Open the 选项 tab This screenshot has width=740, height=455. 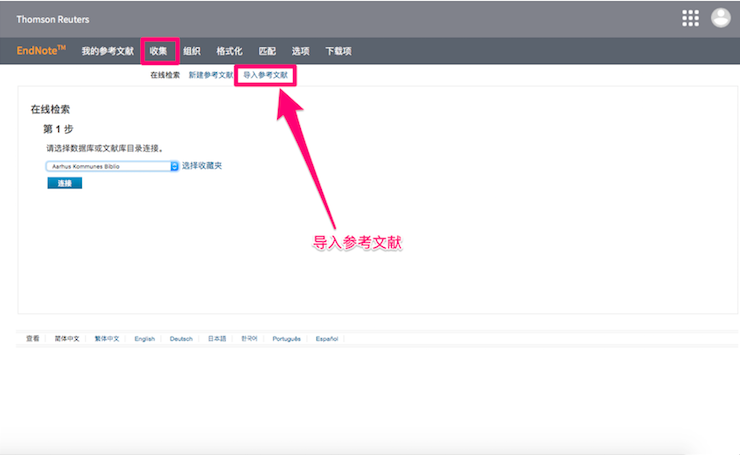tap(301, 51)
